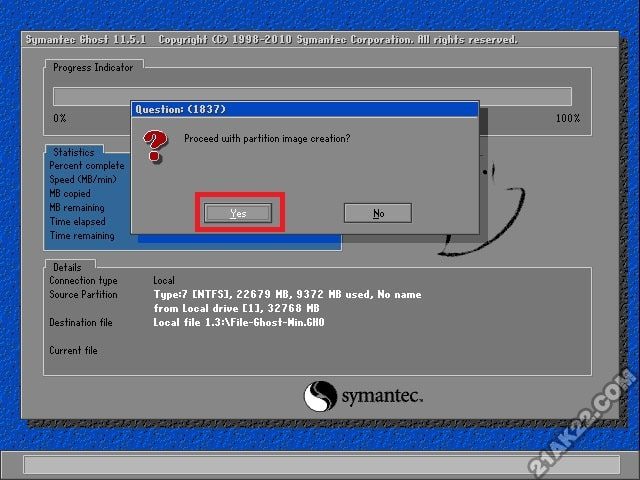Click the Symantec logo at bottom

[363, 396]
